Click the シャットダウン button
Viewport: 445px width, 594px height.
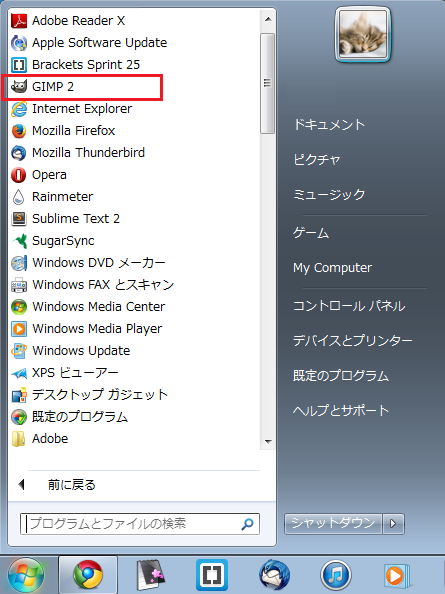[x=333, y=524]
